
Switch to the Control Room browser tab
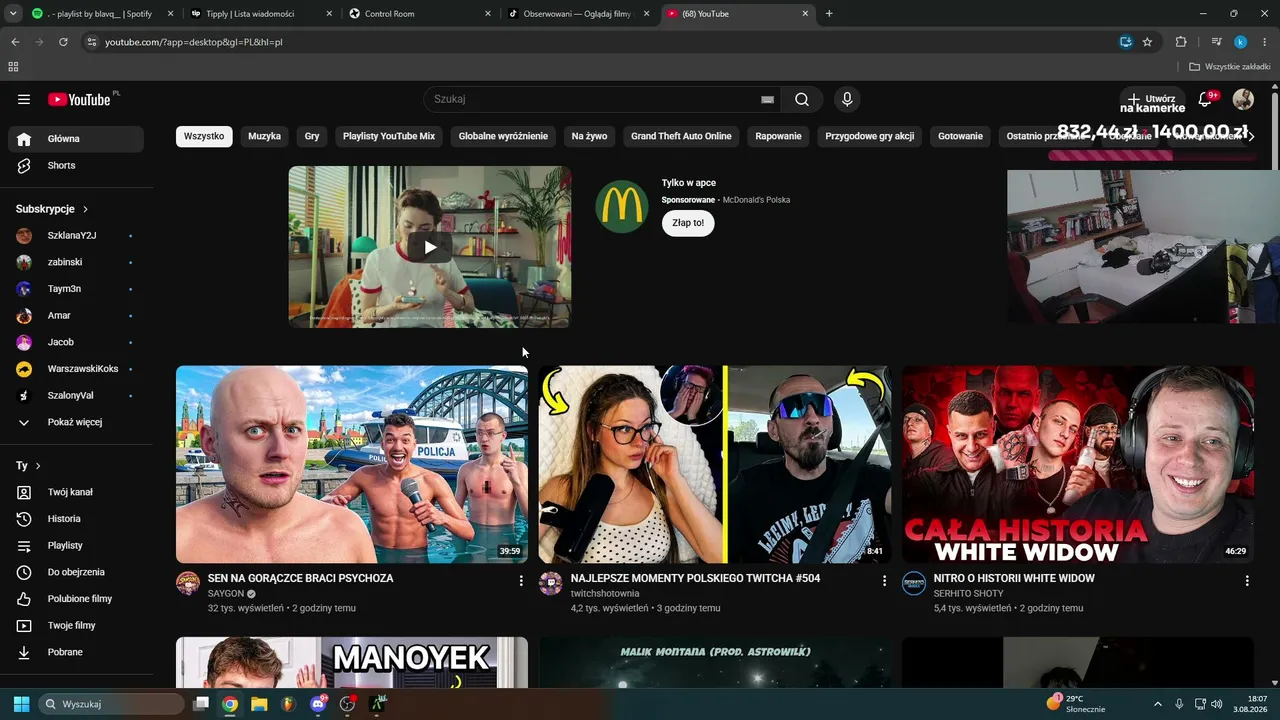click(x=418, y=14)
